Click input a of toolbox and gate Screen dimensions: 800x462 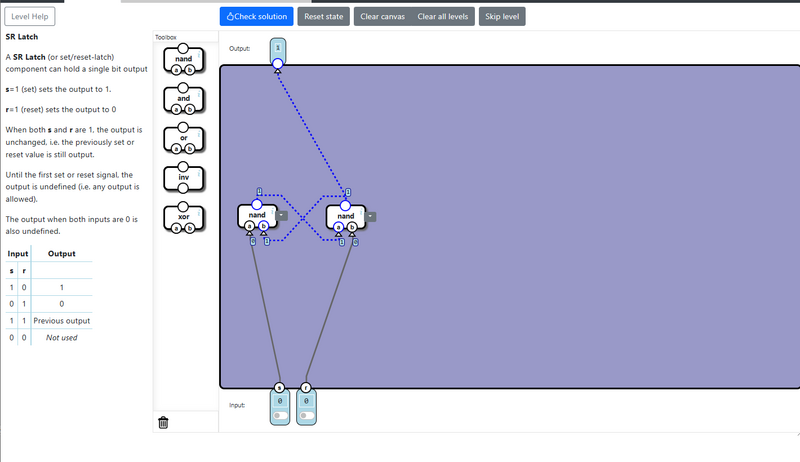click(x=177, y=109)
